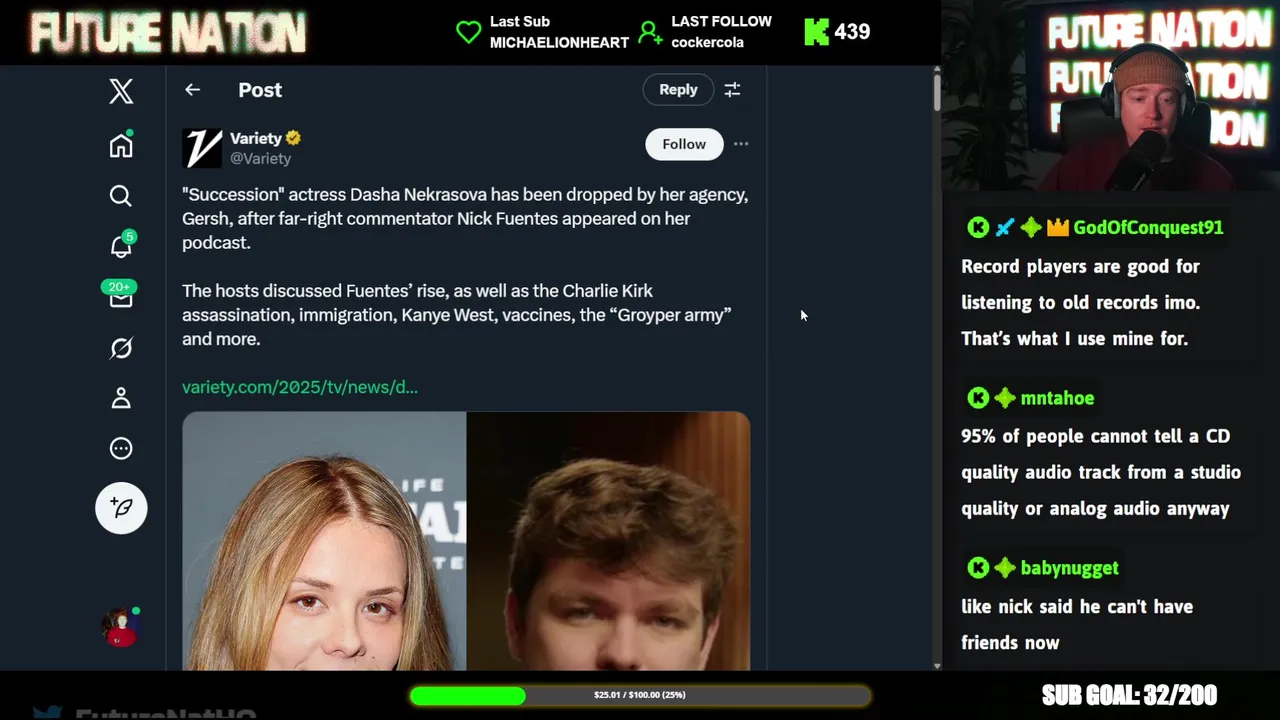Click the crown badge beside GodOfConquest91
The height and width of the screenshot is (720, 1280).
[x=1058, y=228]
